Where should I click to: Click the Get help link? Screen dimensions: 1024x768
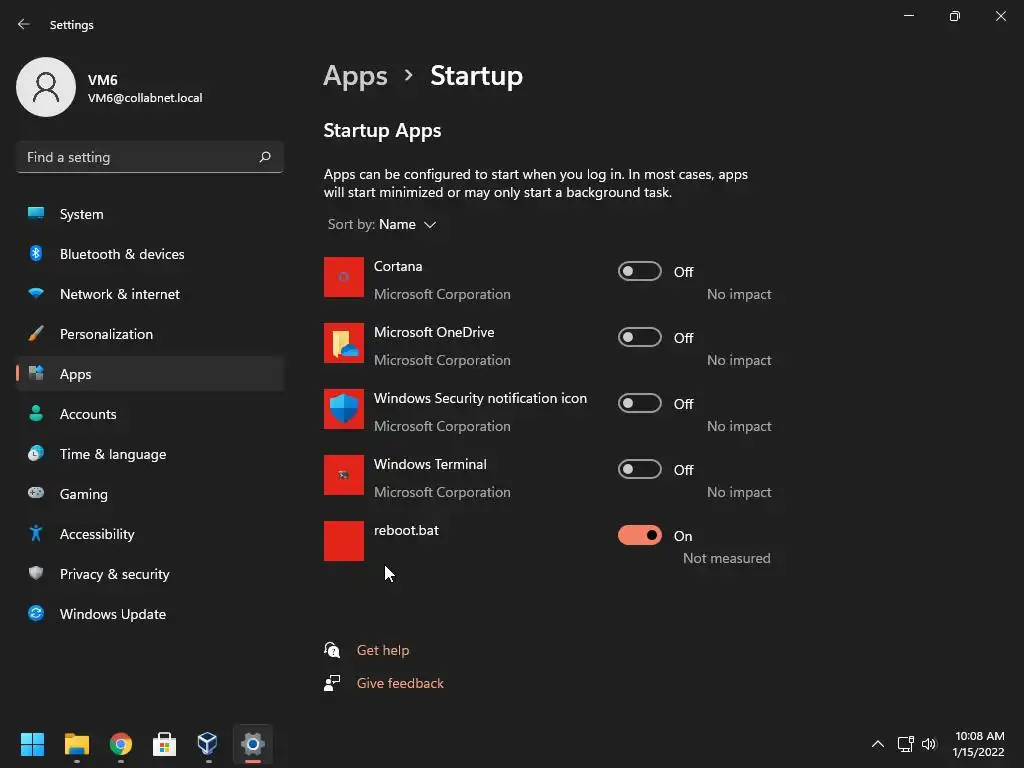383,650
